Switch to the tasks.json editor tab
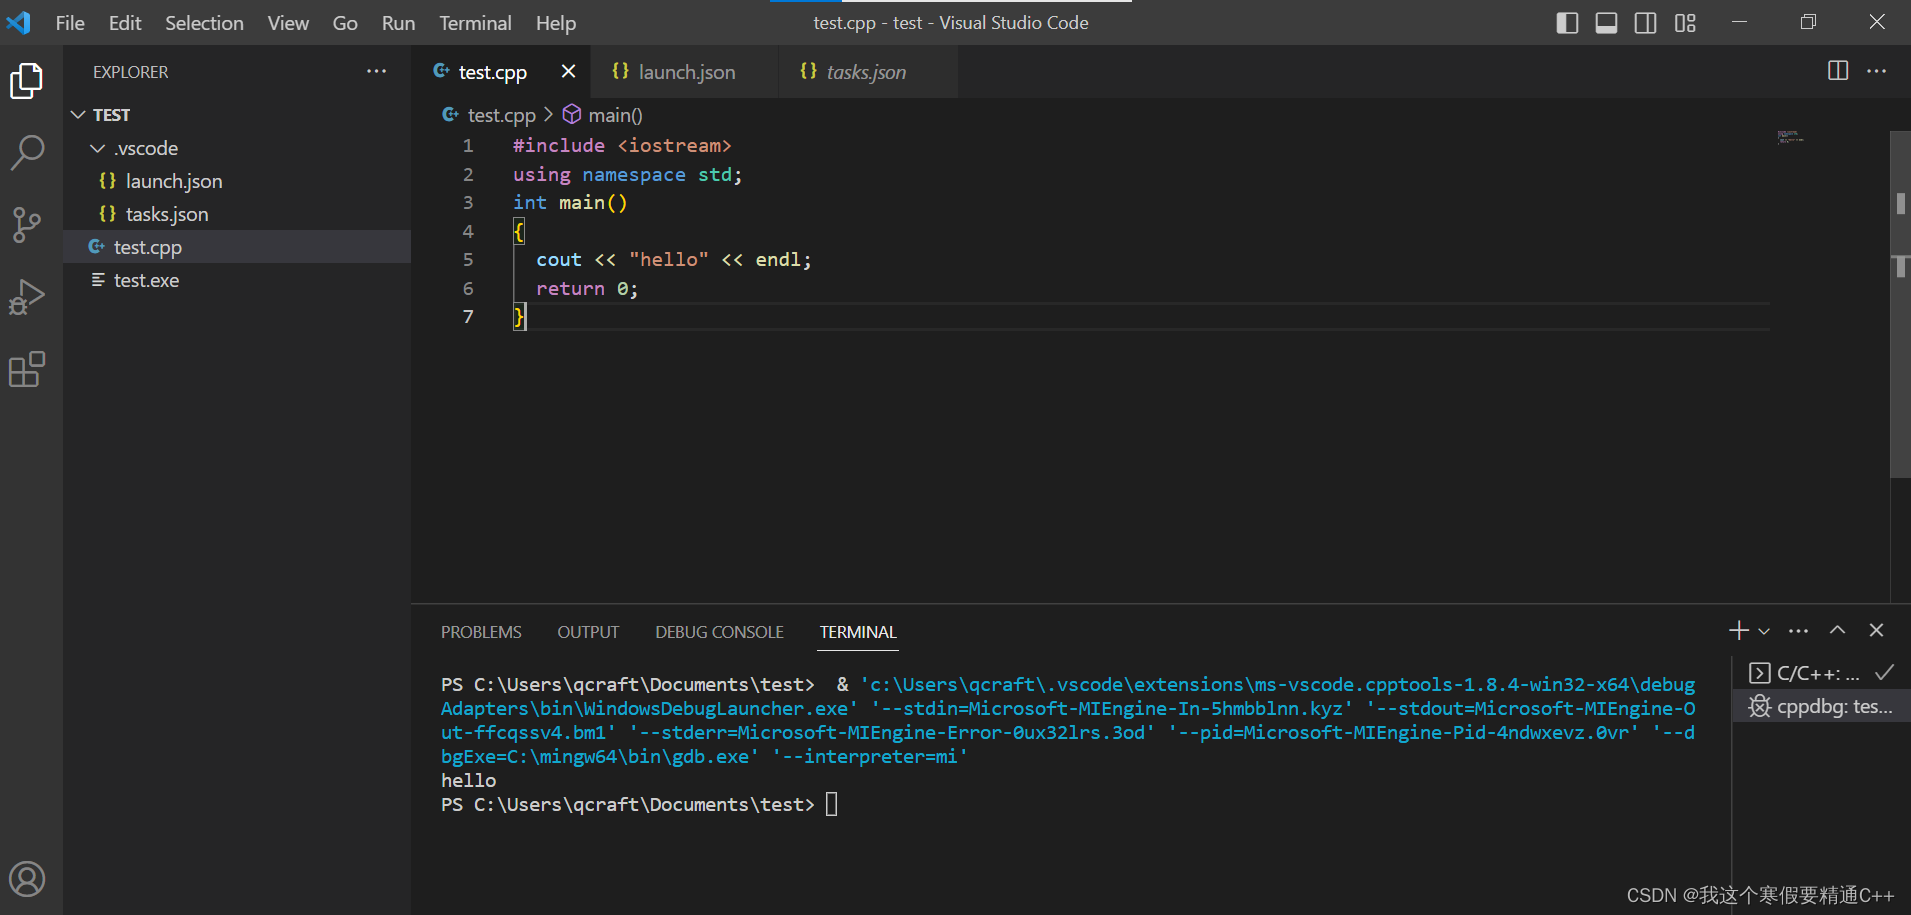The width and height of the screenshot is (1911, 915). (867, 72)
